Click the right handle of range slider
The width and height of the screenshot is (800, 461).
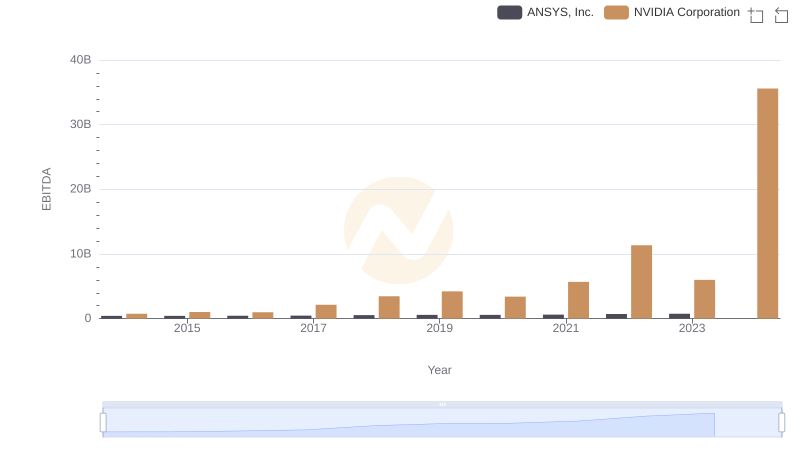(x=781, y=423)
